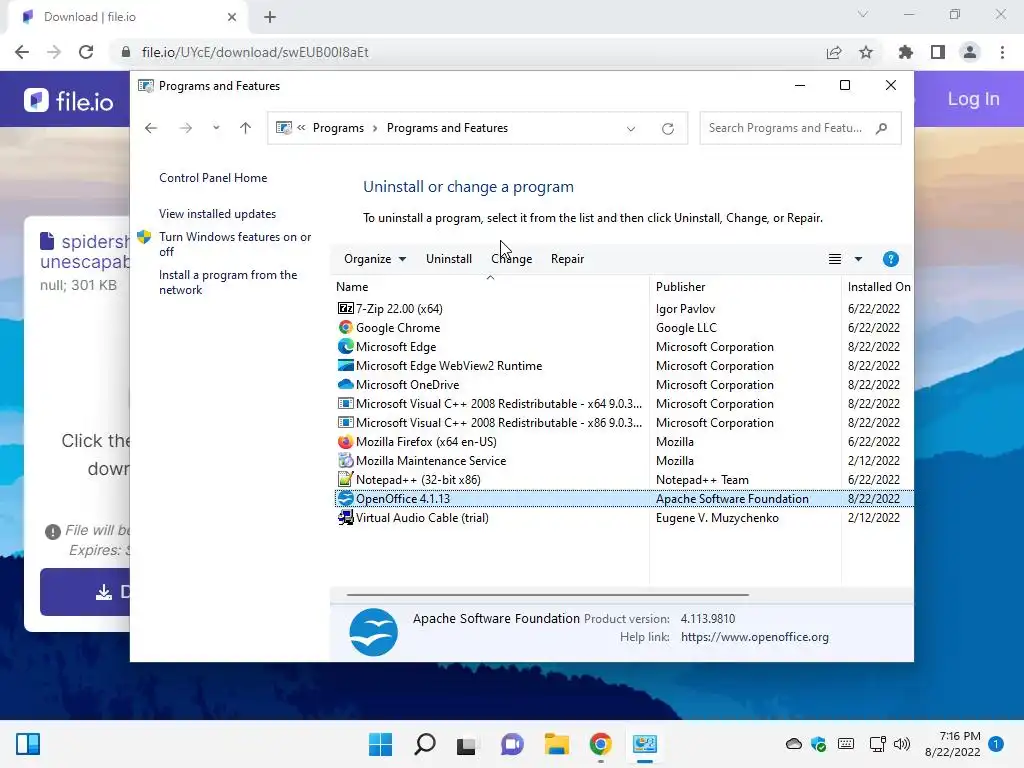Open View installed updates link
Image resolution: width=1024 pixels, height=768 pixels.
[217, 214]
